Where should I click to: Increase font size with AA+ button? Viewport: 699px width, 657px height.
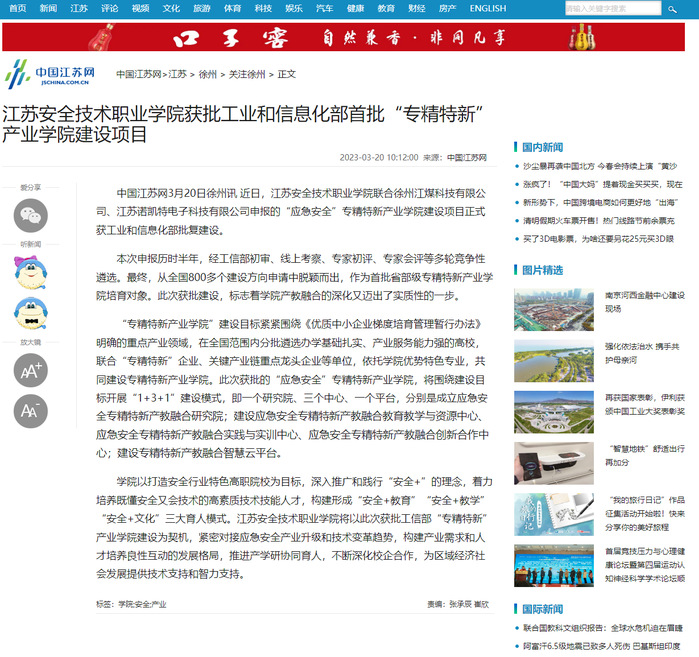click(x=30, y=369)
